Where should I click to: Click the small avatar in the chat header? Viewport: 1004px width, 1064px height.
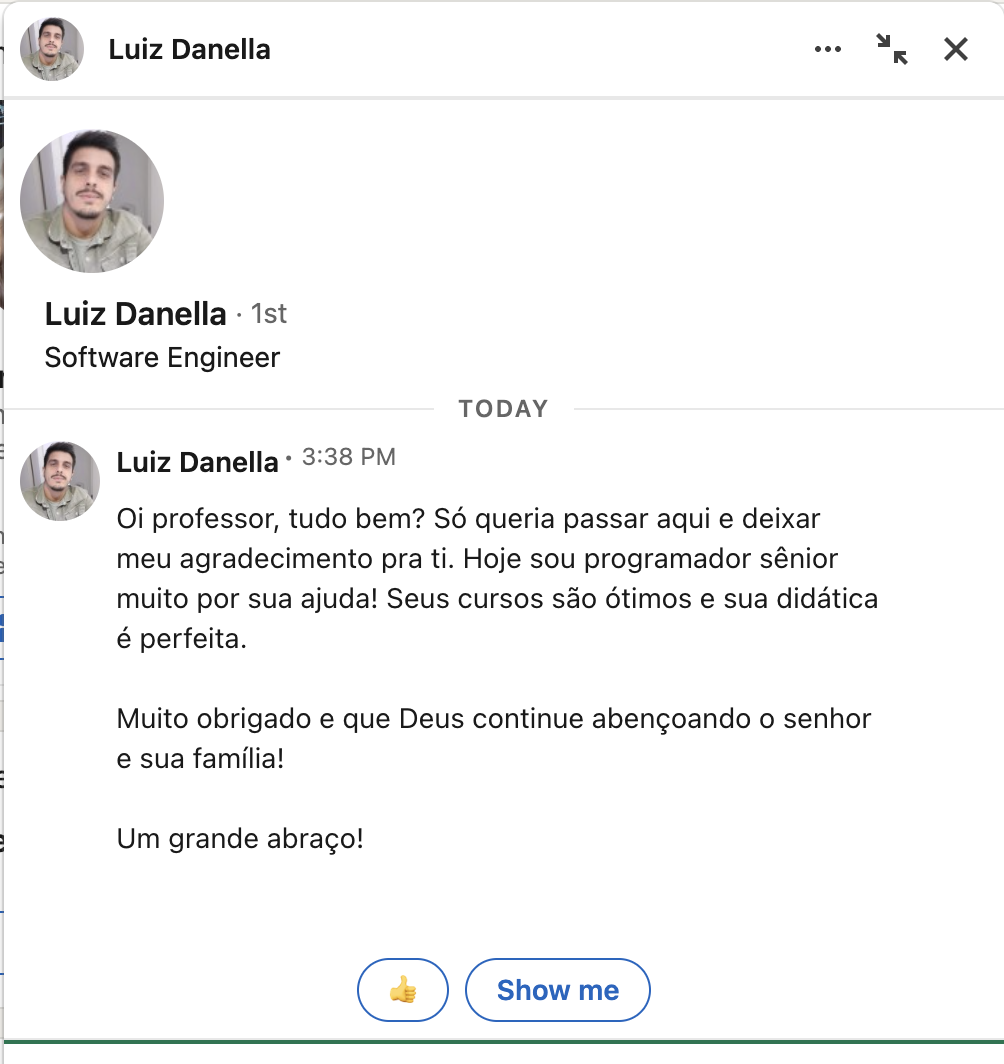pos(52,49)
